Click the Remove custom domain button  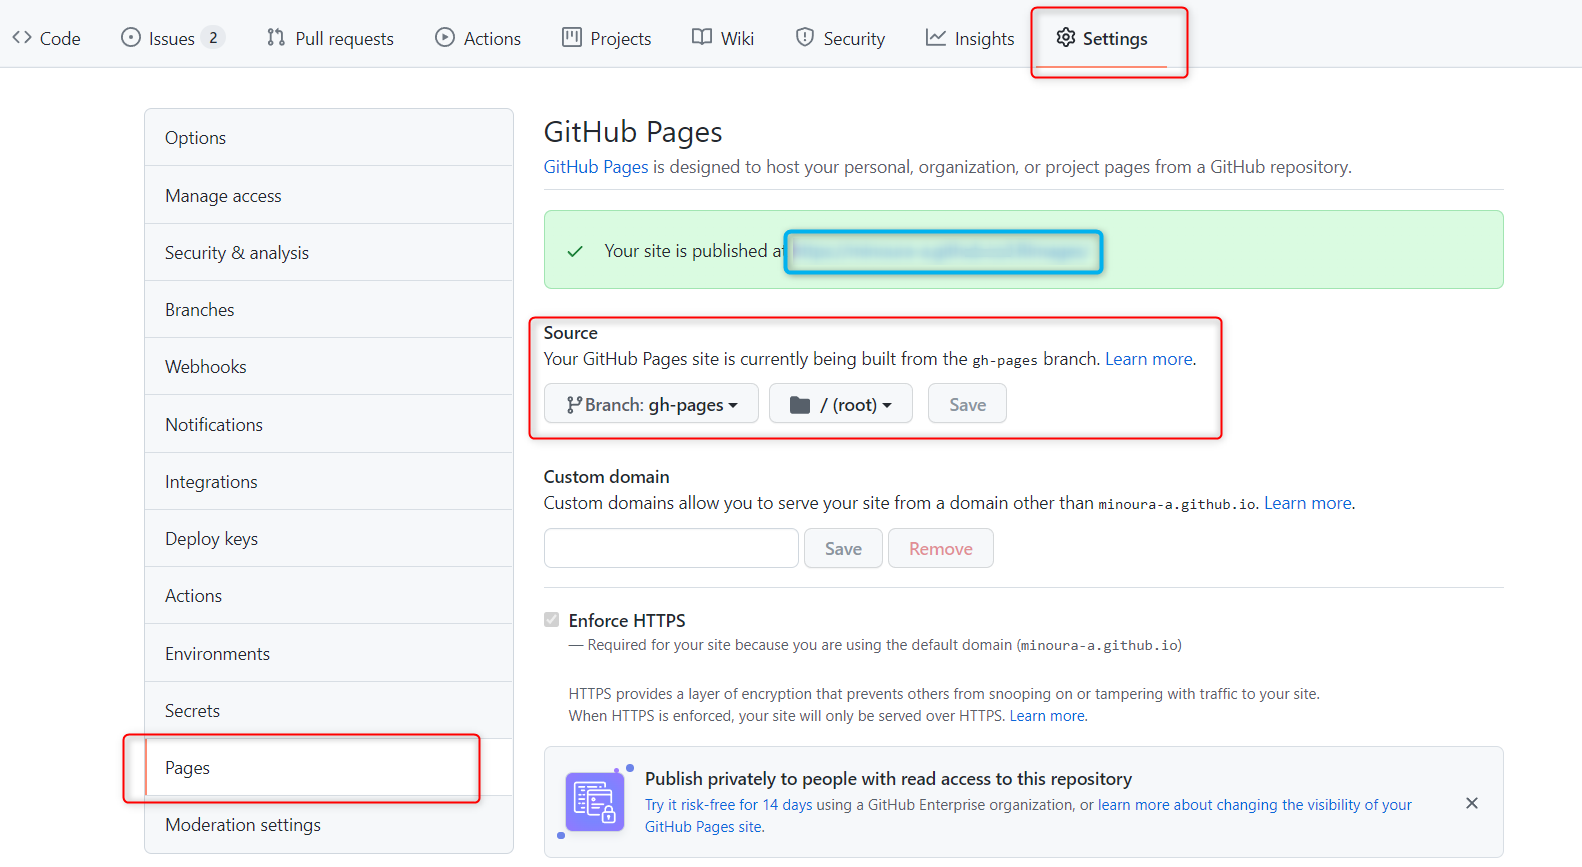coord(941,548)
